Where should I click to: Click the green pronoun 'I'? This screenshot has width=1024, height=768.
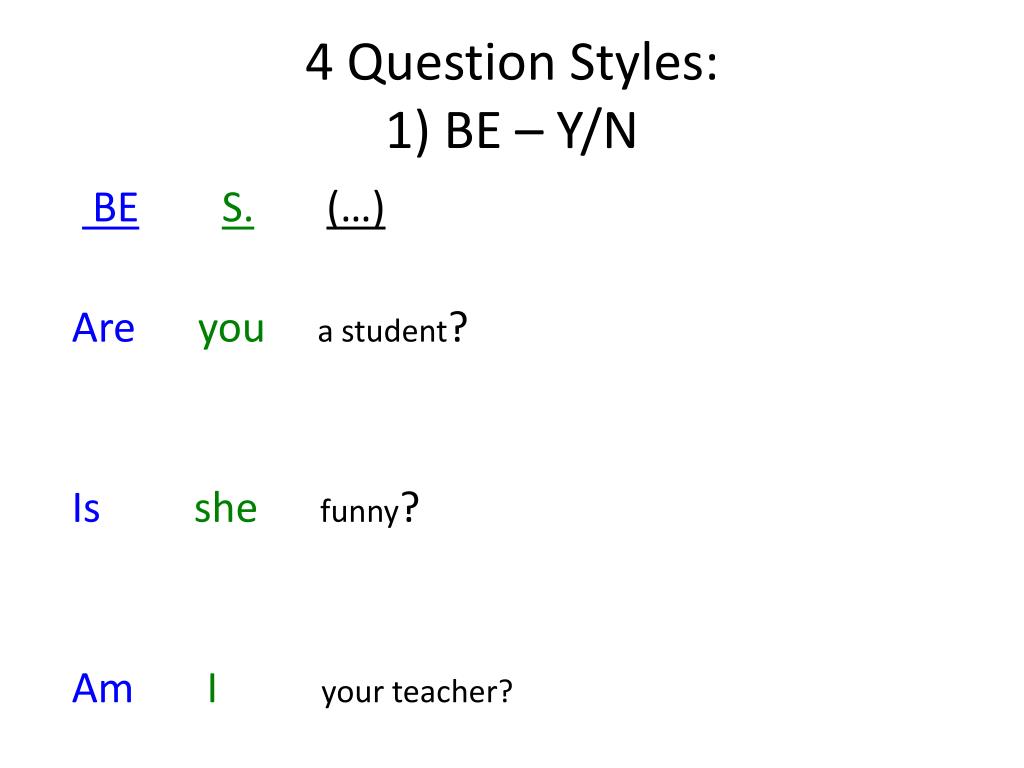click(212, 688)
